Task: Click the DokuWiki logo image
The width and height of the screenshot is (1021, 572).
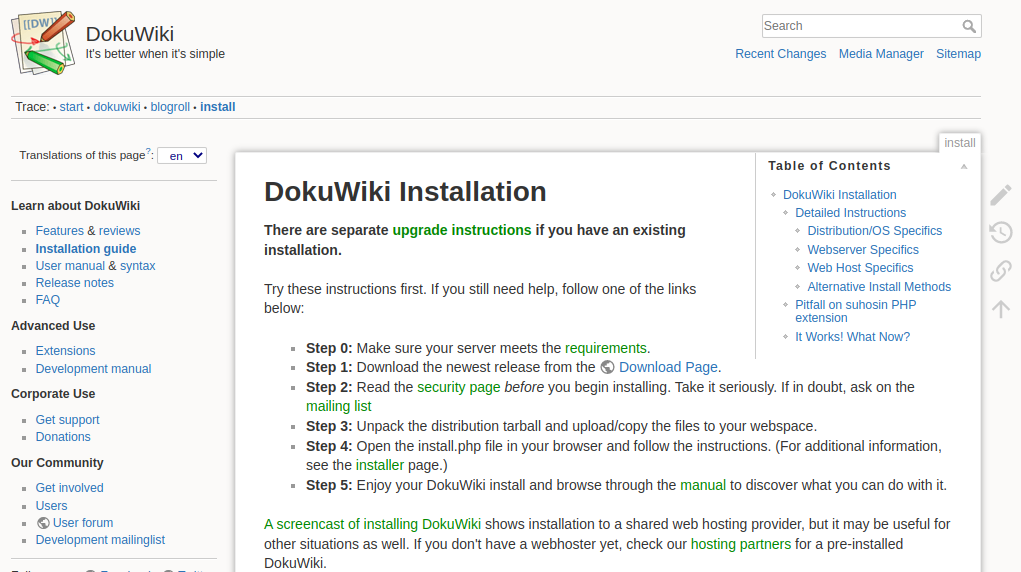Action: click(x=44, y=43)
